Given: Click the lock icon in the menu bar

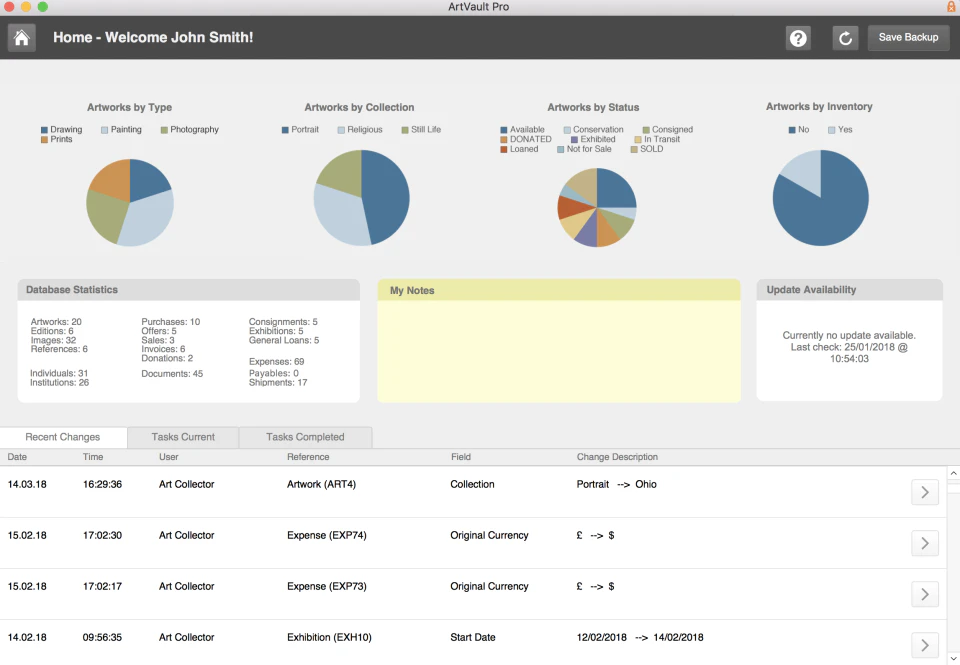Looking at the screenshot, I should pyautogui.click(x=950, y=6).
